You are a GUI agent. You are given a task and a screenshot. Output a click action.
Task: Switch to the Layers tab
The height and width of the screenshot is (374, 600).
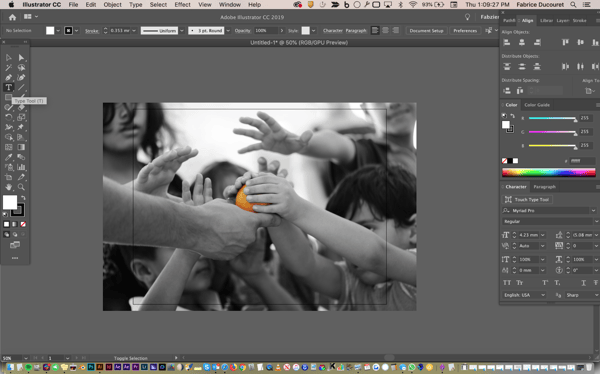[x=562, y=21]
